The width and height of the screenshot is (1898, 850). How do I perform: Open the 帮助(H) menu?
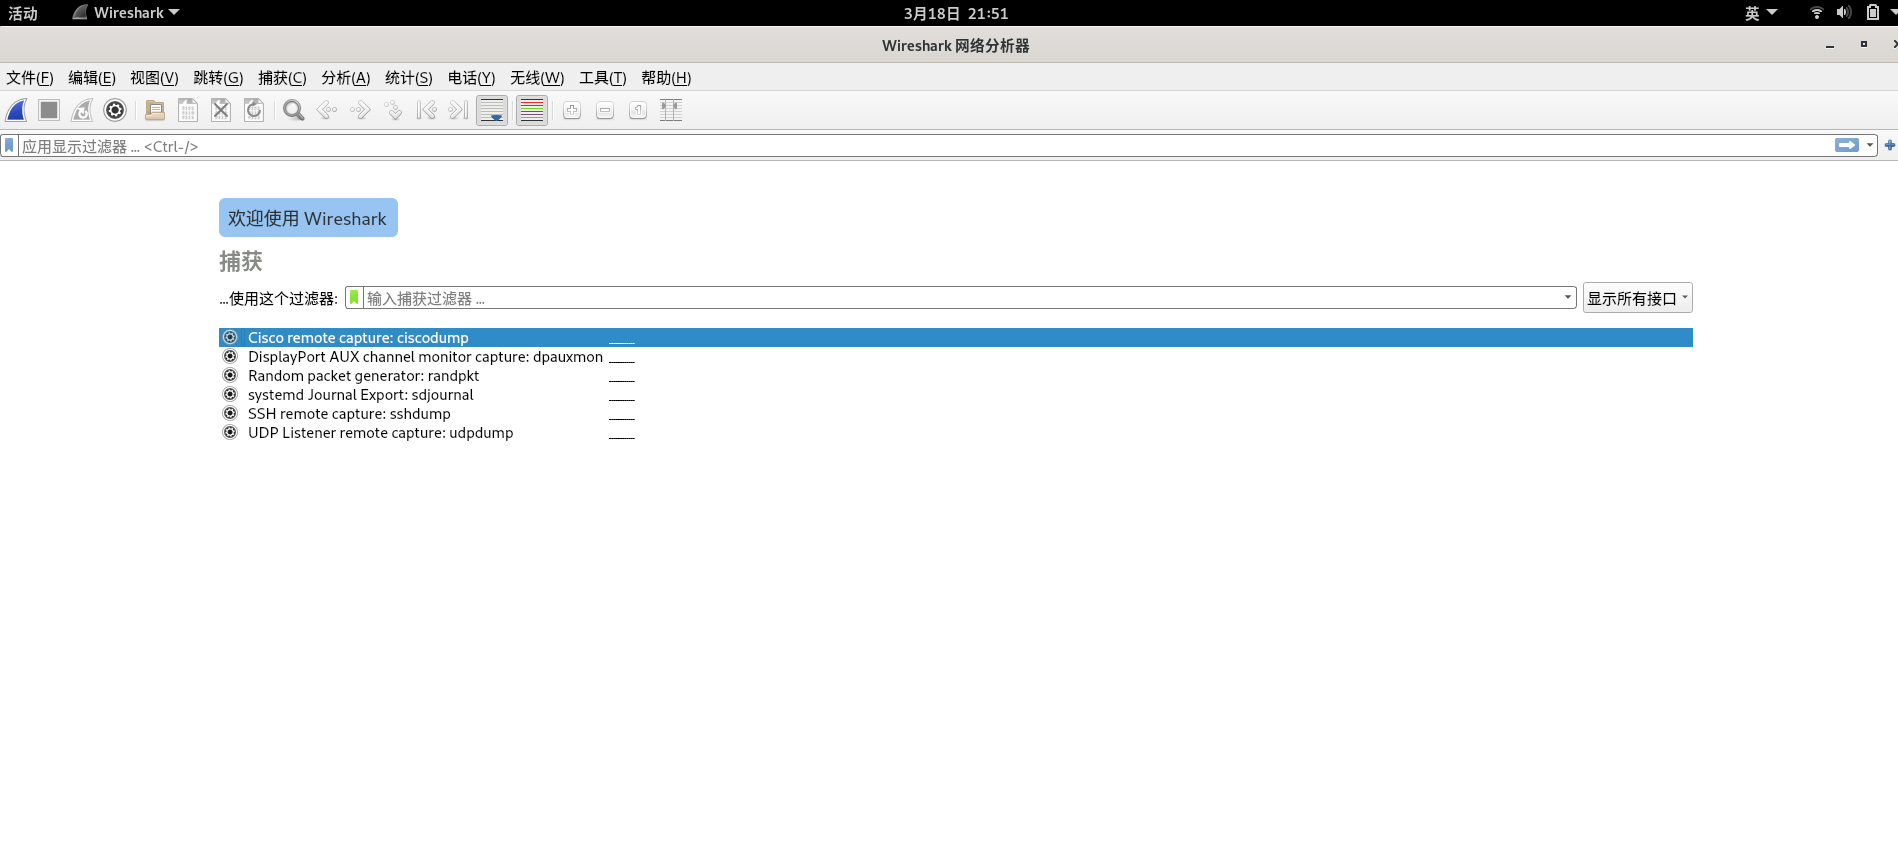[666, 78]
